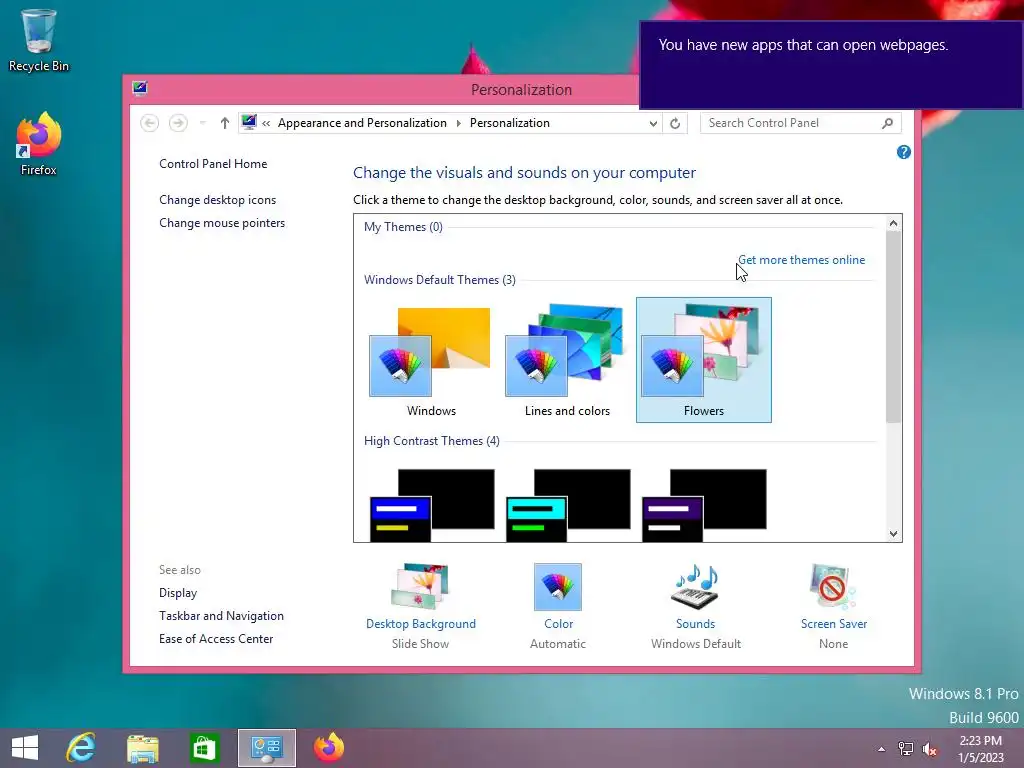Click the Screen Saver text link
This screenshot has height=768, width=1024.
pyautogui.click(x=834, y=624)
